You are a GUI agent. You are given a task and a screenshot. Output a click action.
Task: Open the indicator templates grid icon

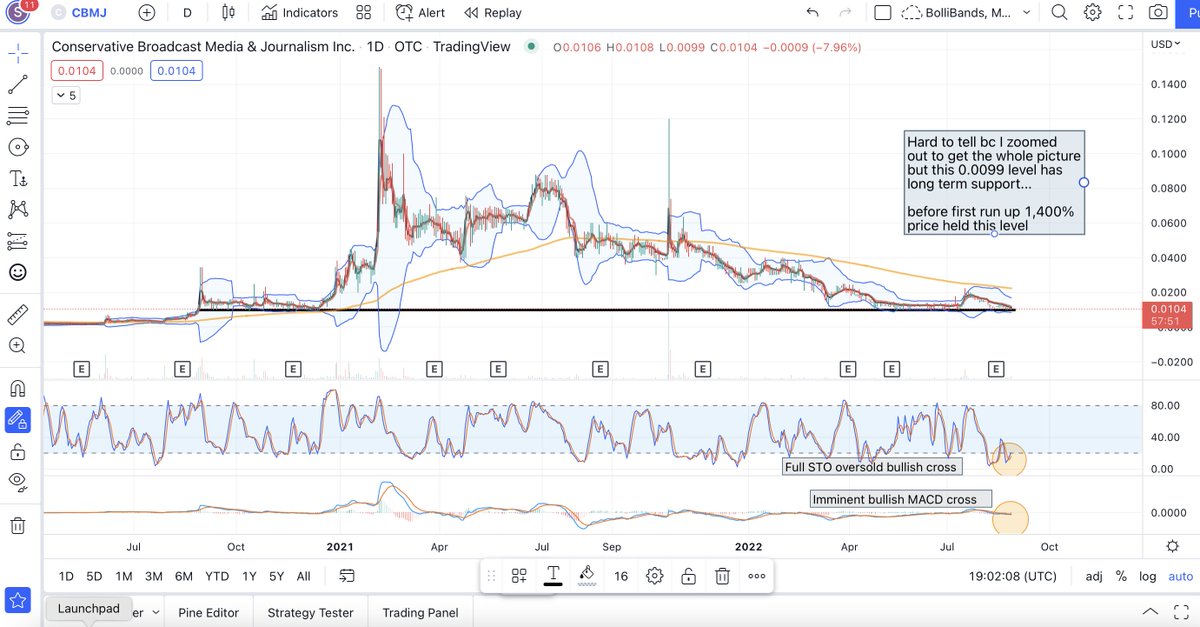(x=363, y=13)
